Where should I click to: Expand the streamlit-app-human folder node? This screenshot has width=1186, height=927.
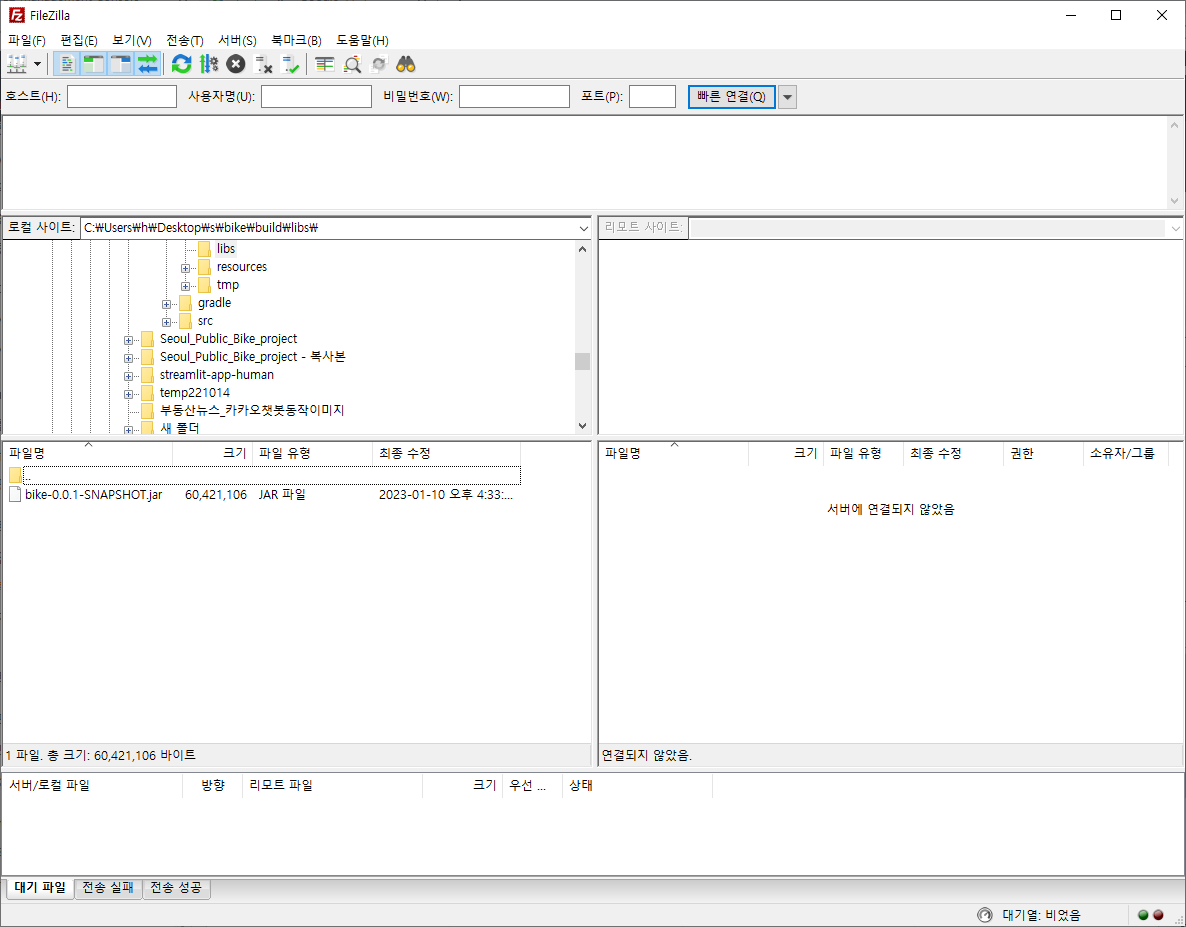pyautogui.click(x=129, y=377)
